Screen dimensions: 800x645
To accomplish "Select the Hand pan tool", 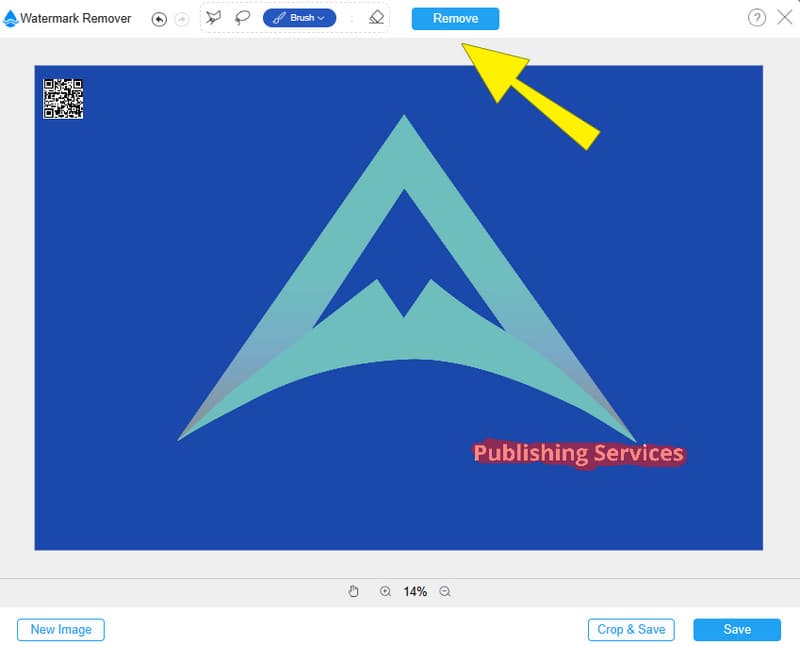I will [354, 591].
